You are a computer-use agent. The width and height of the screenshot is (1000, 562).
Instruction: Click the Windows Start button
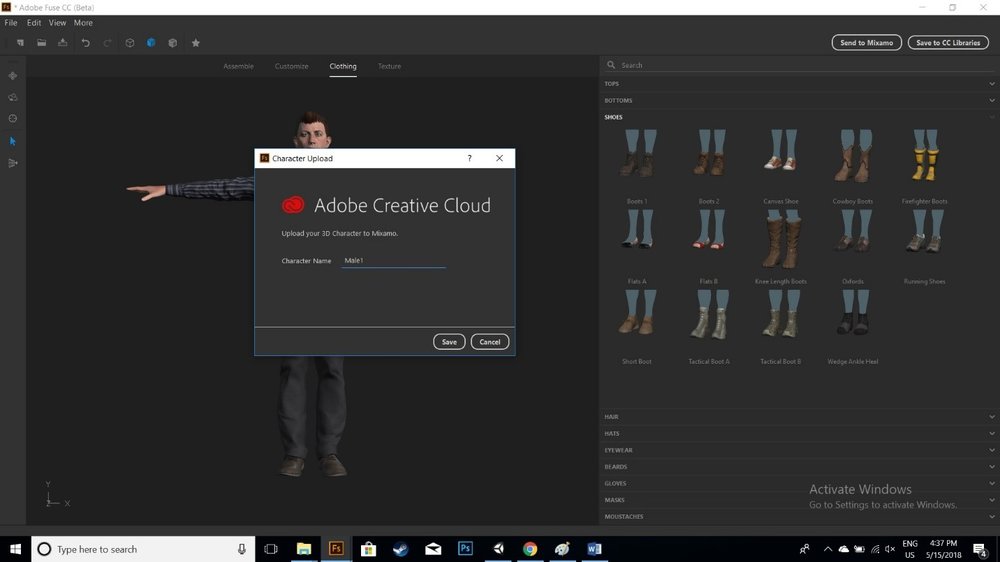(15, 549)
